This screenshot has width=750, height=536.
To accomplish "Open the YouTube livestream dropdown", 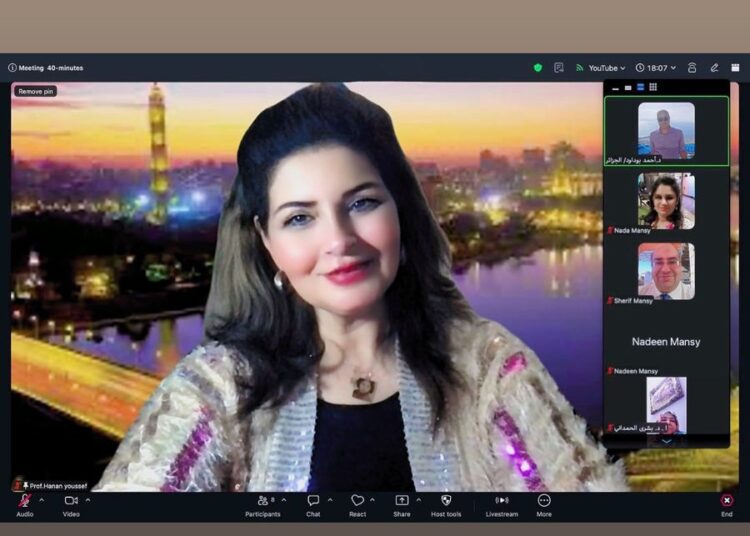I will point(601,68).
